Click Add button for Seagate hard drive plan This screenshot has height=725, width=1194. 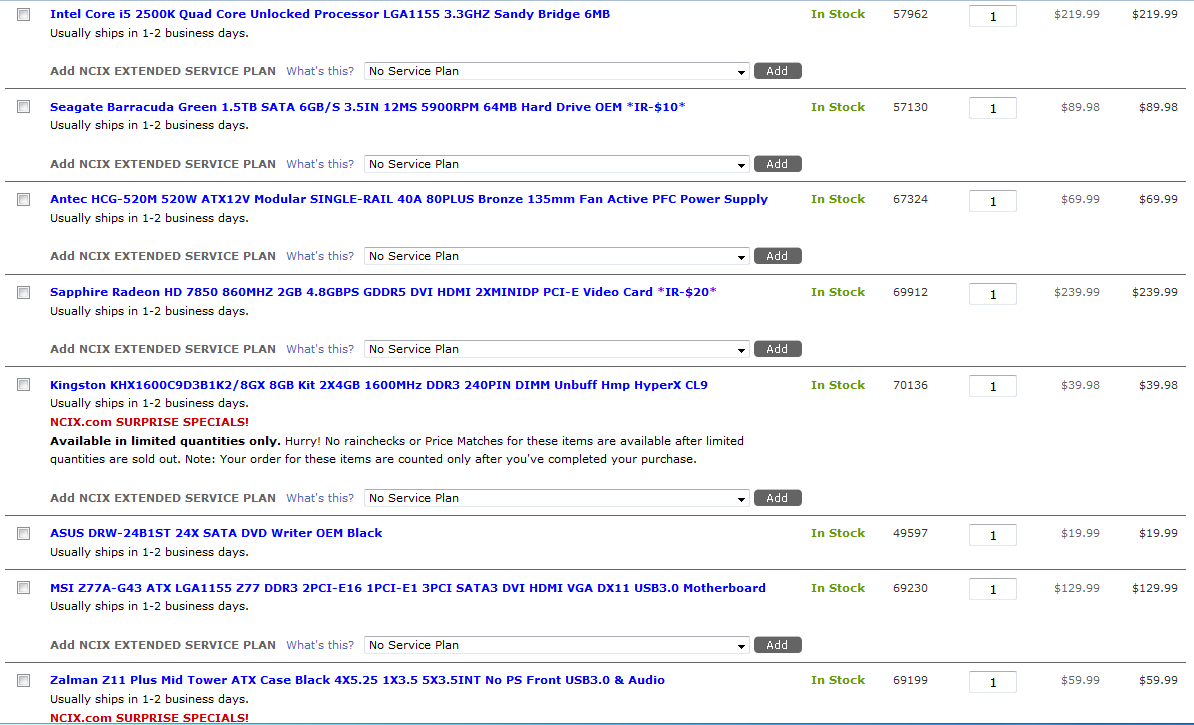coord(777,164)
